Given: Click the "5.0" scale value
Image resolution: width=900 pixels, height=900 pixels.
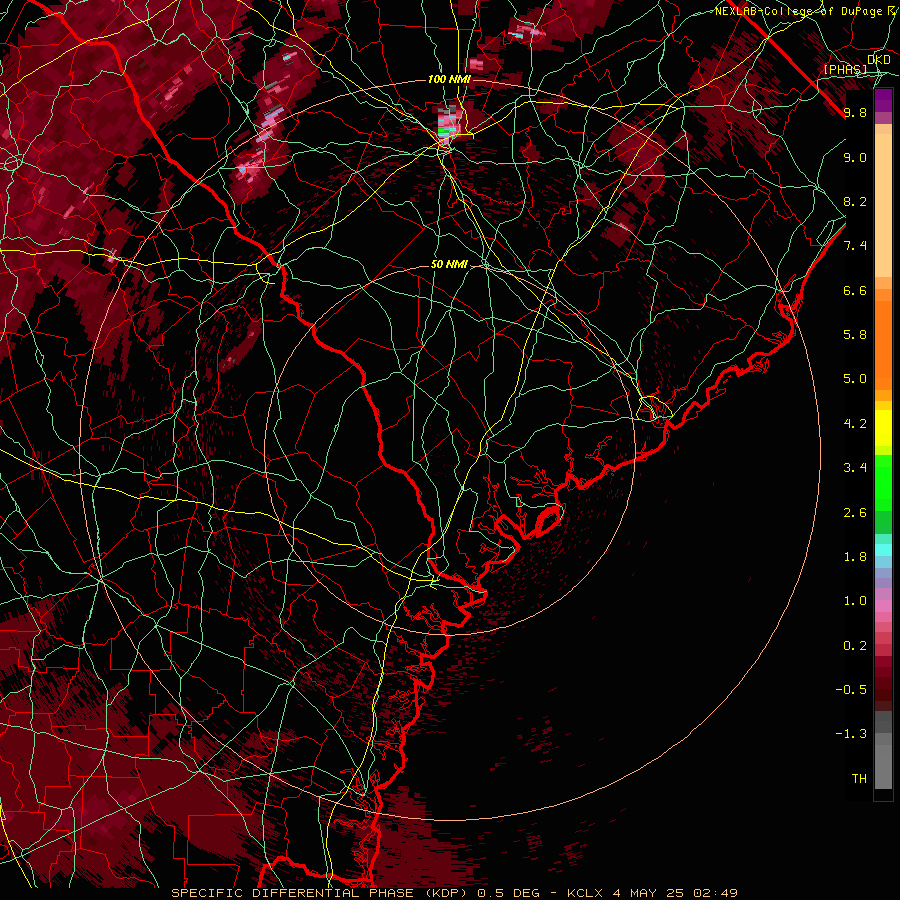Looking at the screenshot, I should pyautogui.click(x=855, y=379).
